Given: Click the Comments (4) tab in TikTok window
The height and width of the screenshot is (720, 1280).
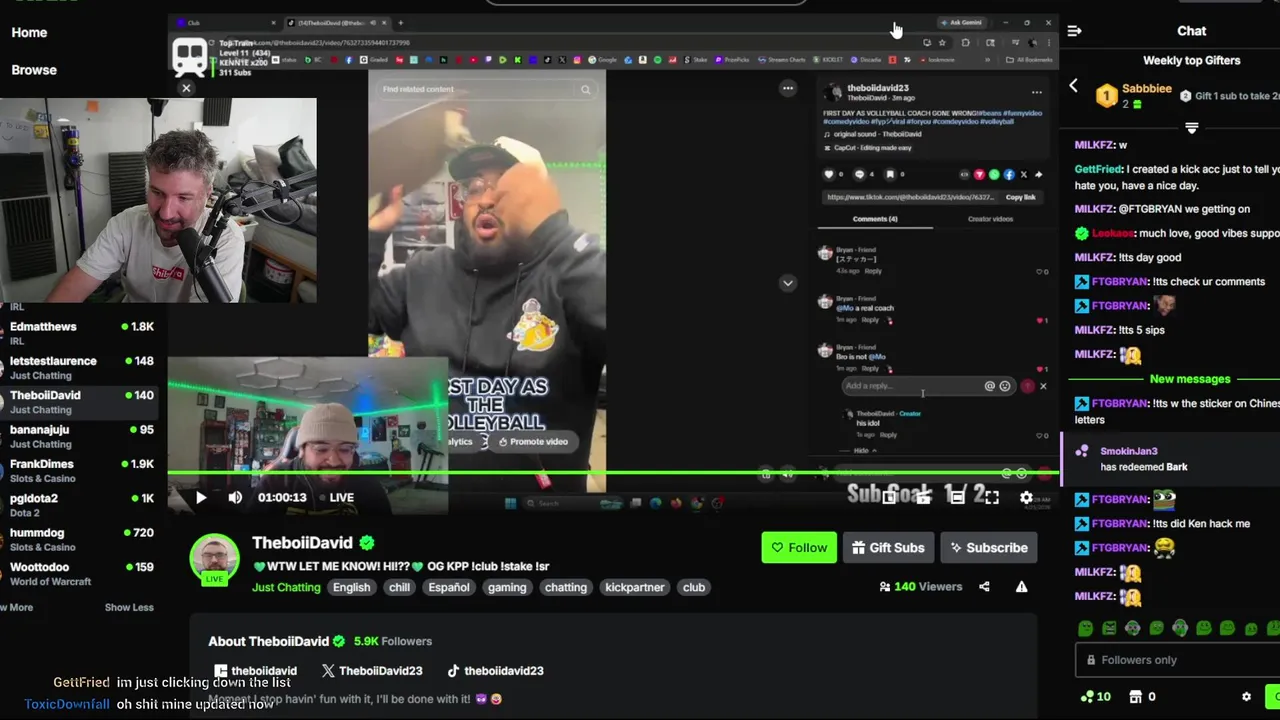Looking at the screenshot, I should 874,219.
